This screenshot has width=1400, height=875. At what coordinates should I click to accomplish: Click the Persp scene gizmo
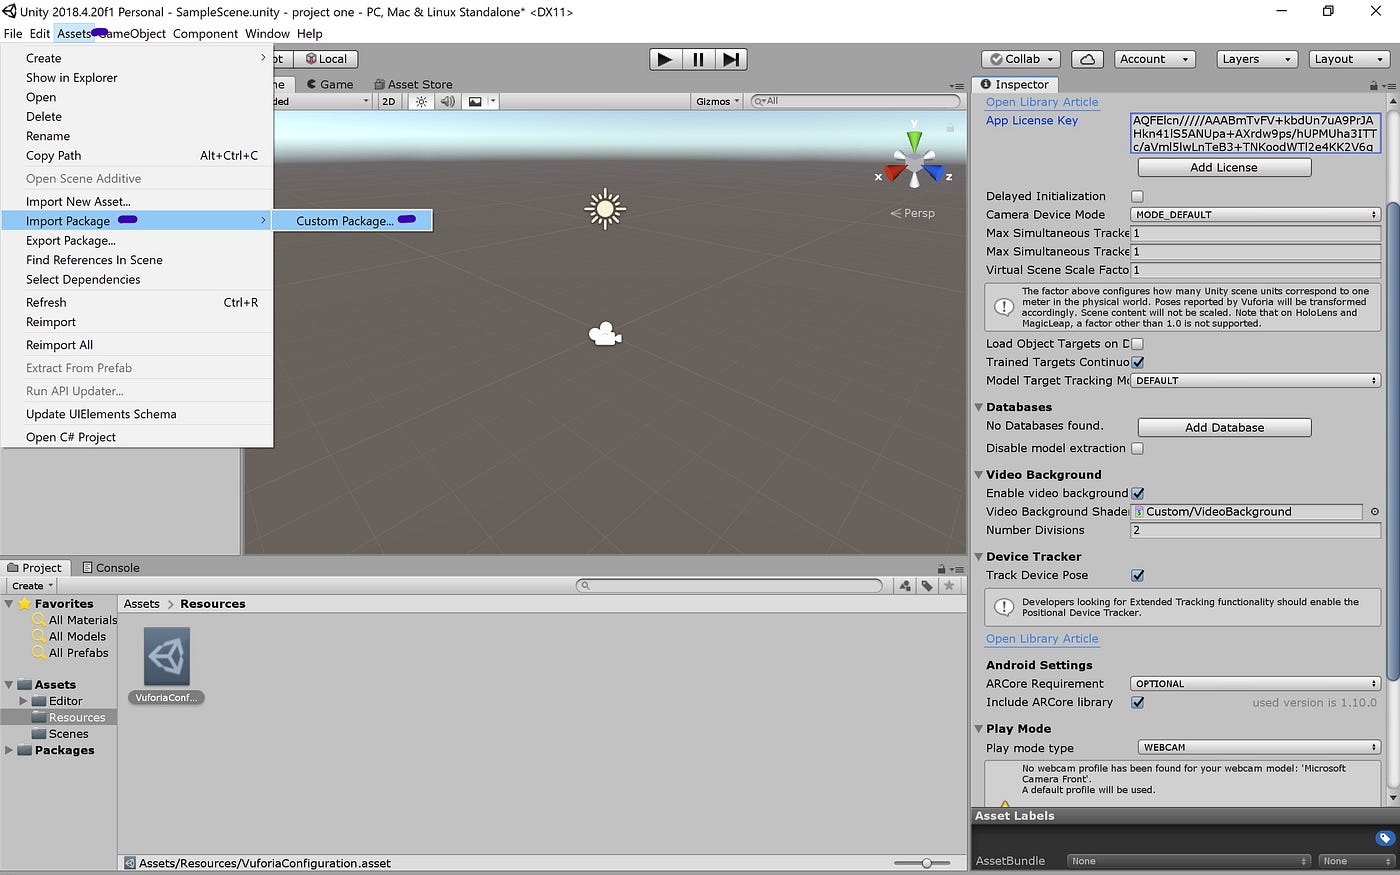click(912, 213)
